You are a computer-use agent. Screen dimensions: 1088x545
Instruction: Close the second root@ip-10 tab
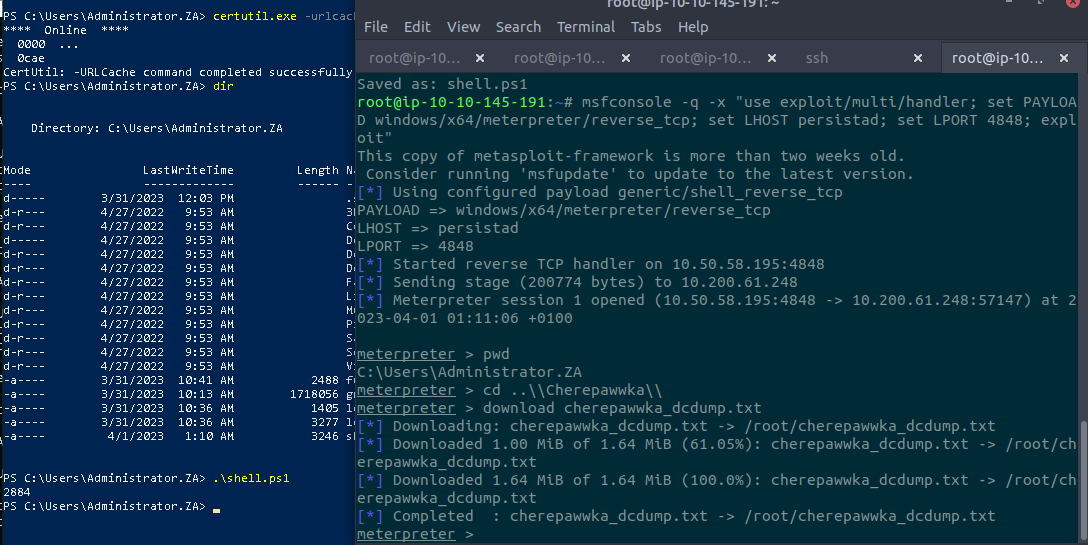[626, 58]
